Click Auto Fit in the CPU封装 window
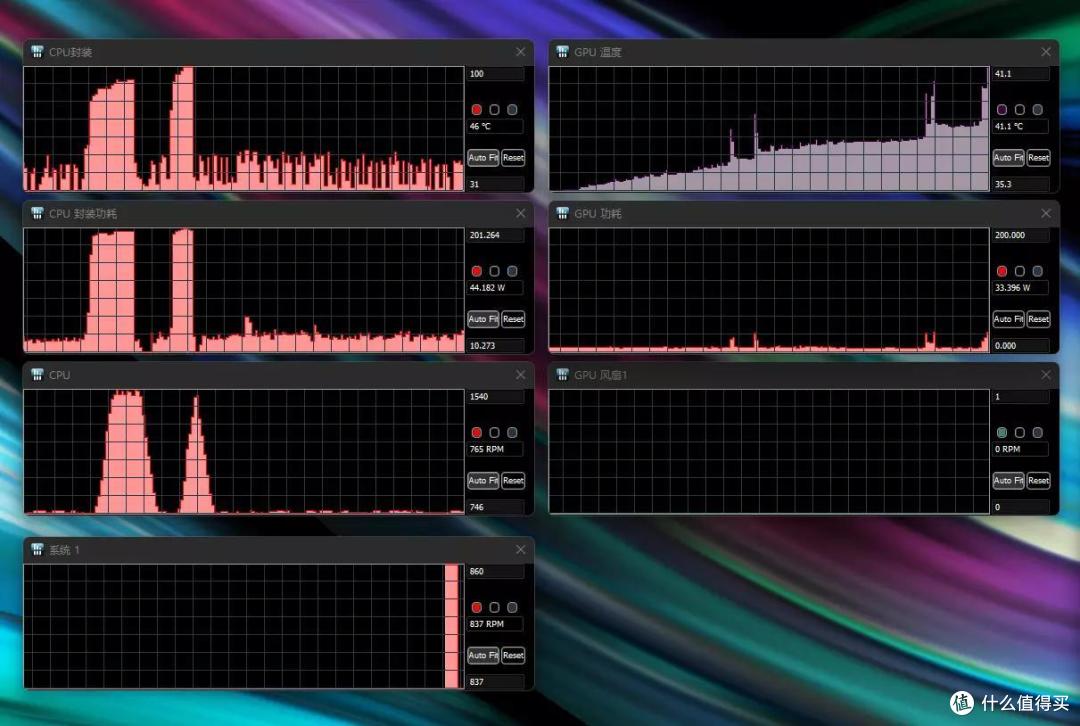 pos(483,158)
